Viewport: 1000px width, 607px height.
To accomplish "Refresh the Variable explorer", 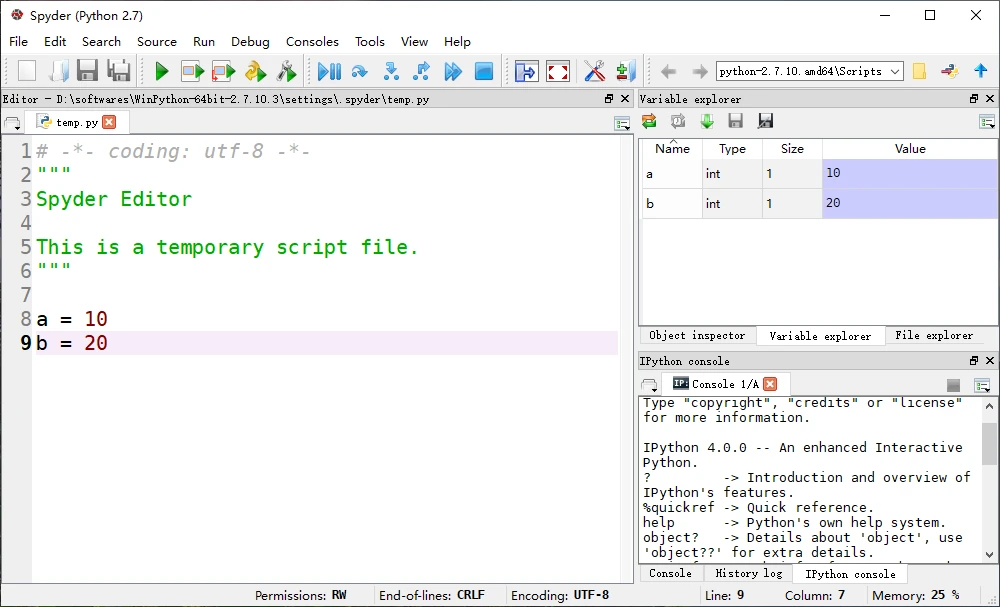I will point(649,121).
